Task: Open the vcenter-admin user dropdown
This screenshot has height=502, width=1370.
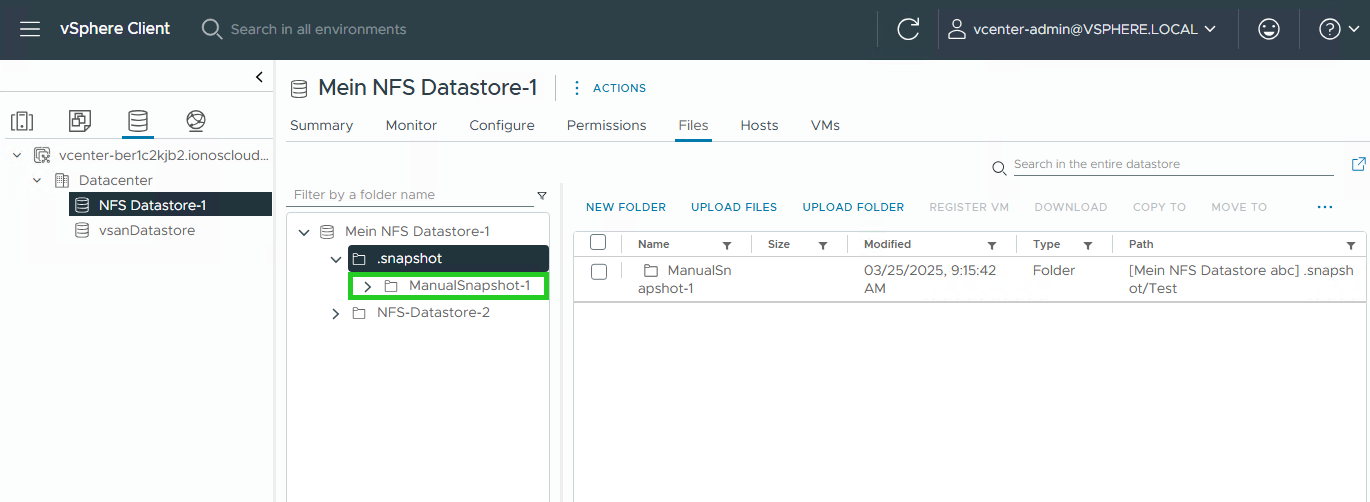Action: click(x=1082, y=29)
